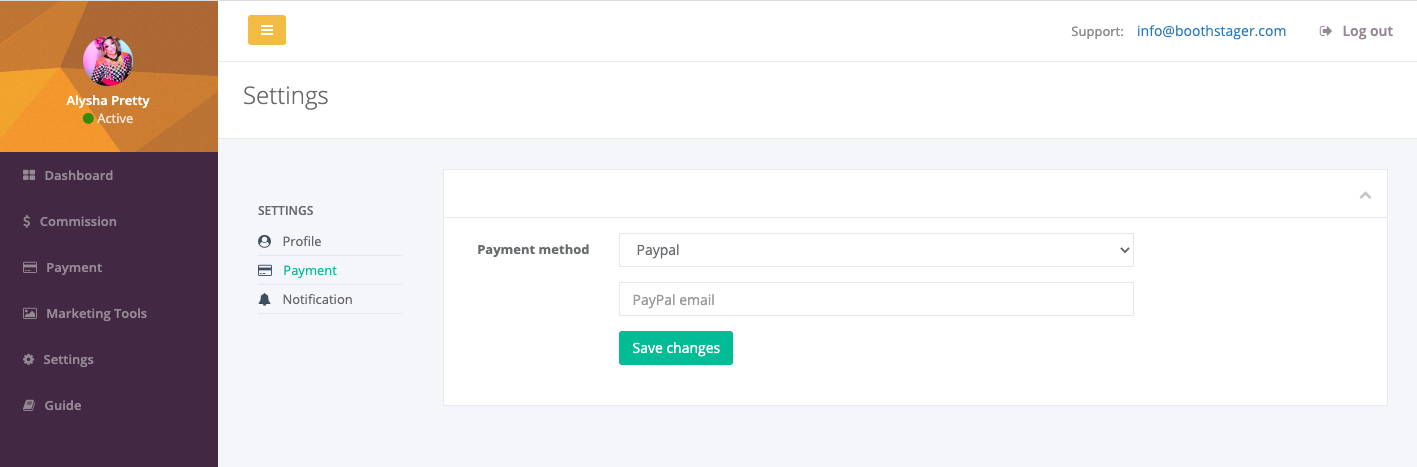Screen dimensions: 1417x467
Task: Click the Notification bell icon
Action: [264, 299]
